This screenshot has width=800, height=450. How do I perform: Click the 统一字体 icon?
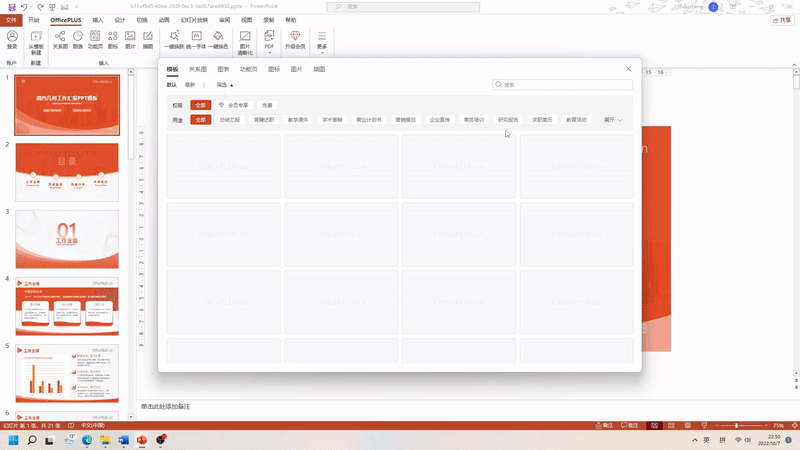196,40
